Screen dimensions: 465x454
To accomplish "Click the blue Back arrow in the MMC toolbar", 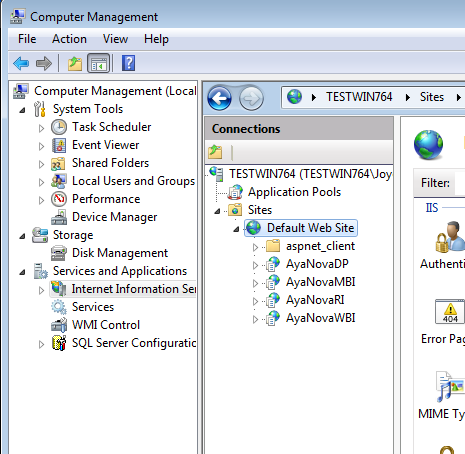I will [x=21, y=63].
